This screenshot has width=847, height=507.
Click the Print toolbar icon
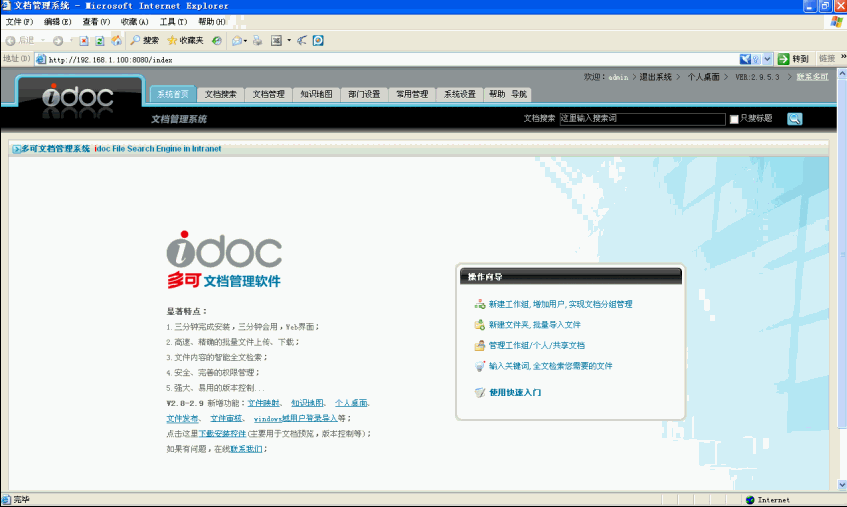pos(258,40)
